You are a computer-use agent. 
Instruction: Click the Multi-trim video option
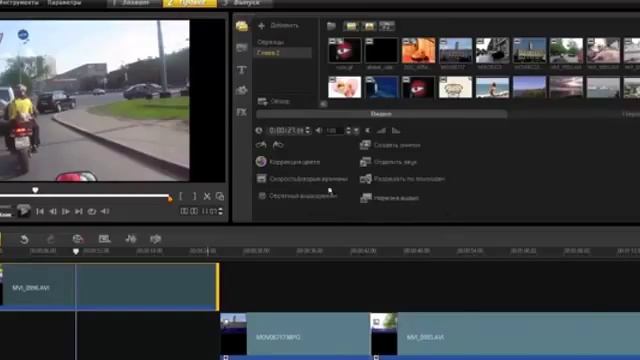pyautogui.click(x=389, y=198)
